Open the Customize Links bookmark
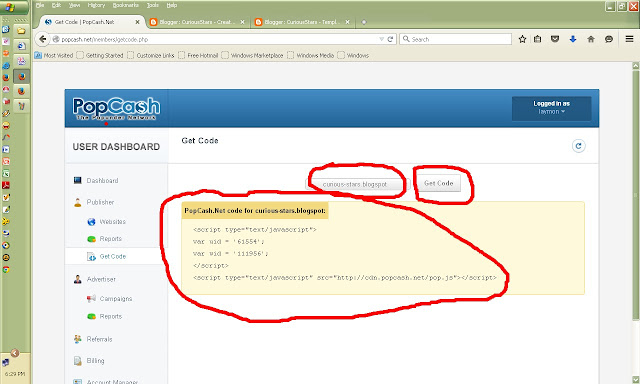The image size is (640, 384). click(151, 55)
